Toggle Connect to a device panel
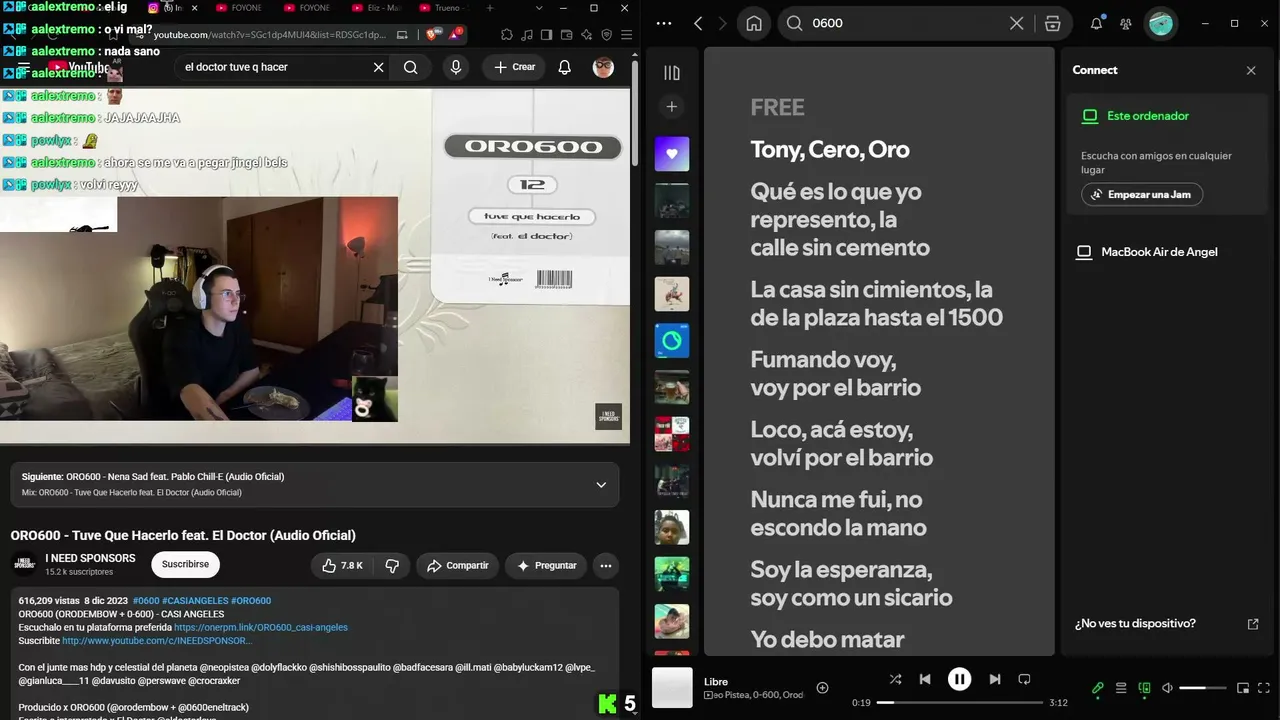 1144,688
